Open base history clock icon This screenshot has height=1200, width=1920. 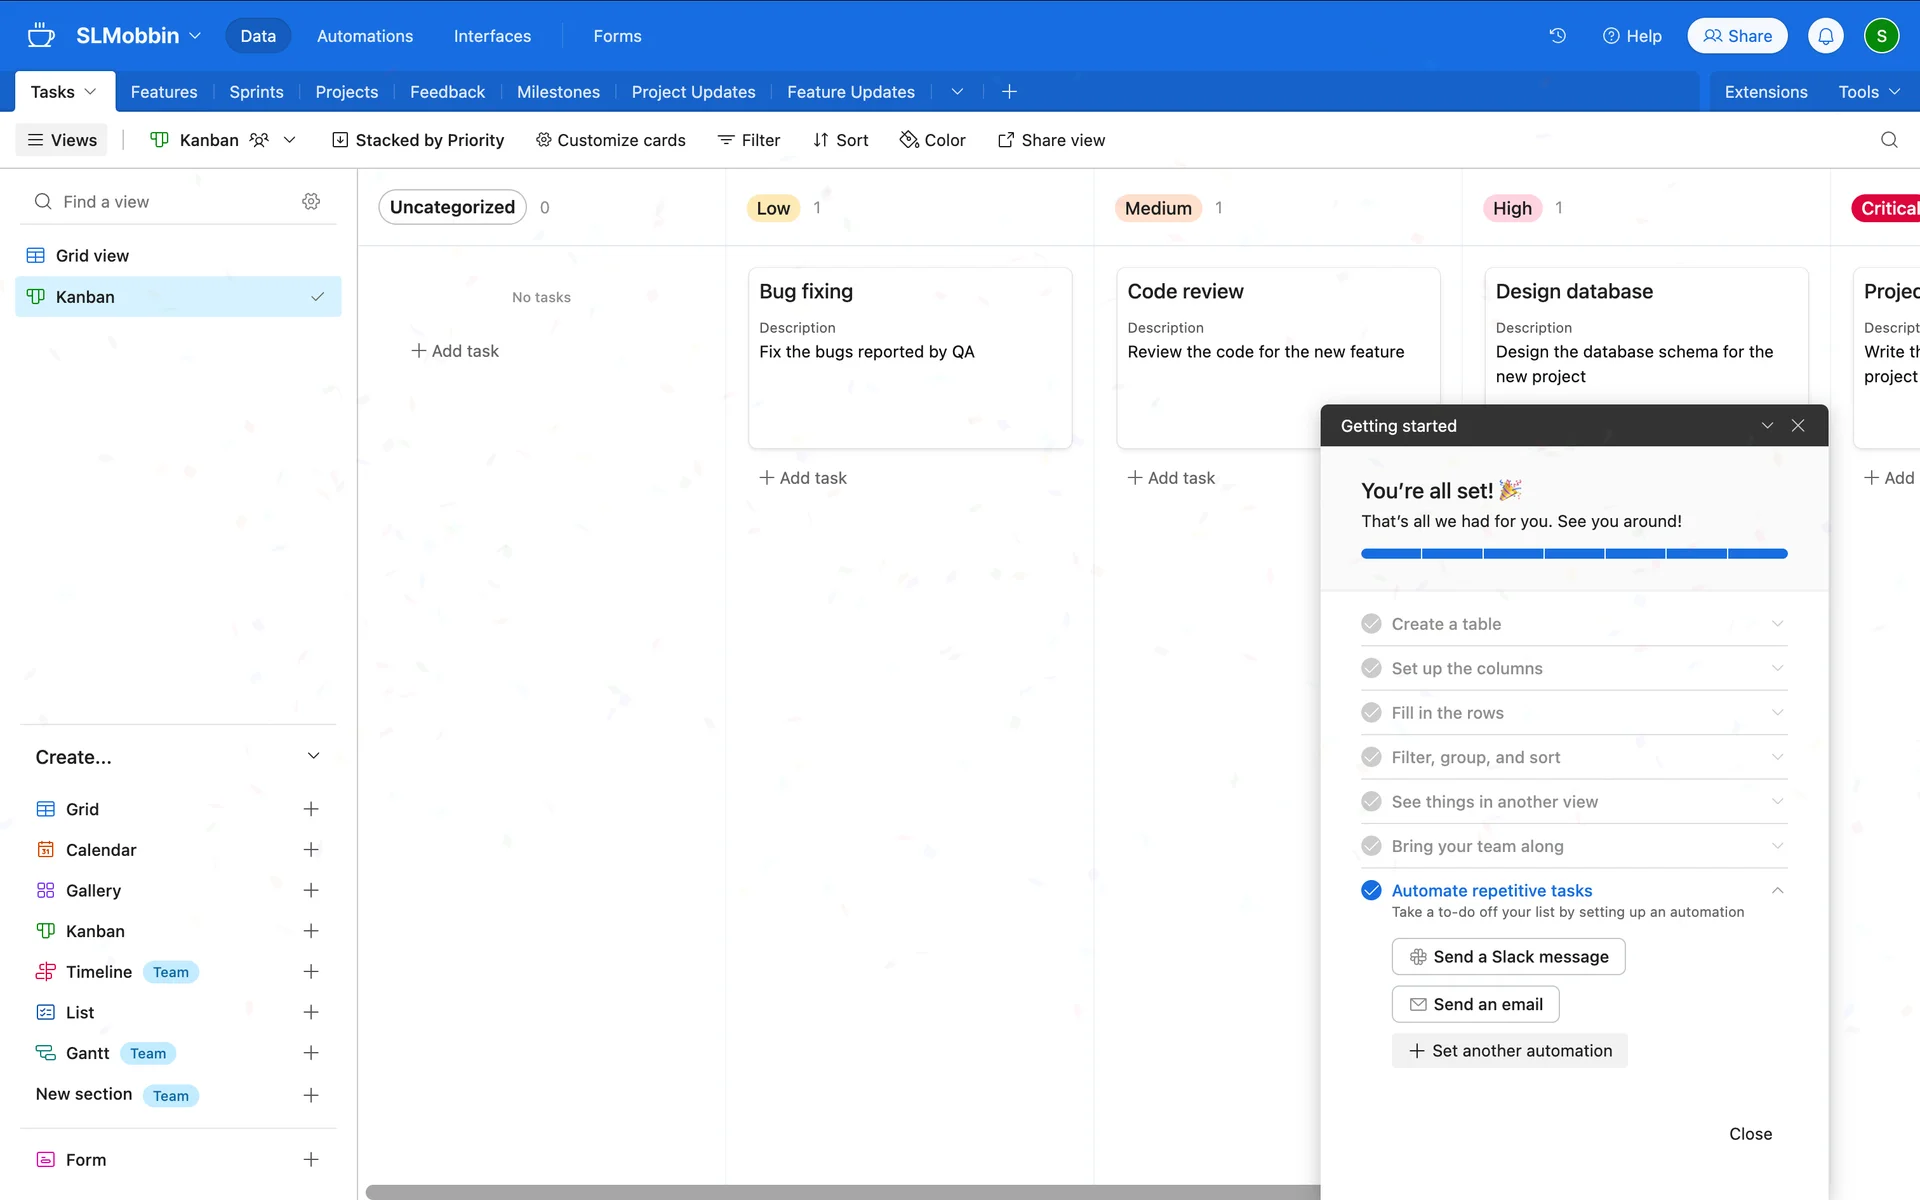click(1557, 36)
